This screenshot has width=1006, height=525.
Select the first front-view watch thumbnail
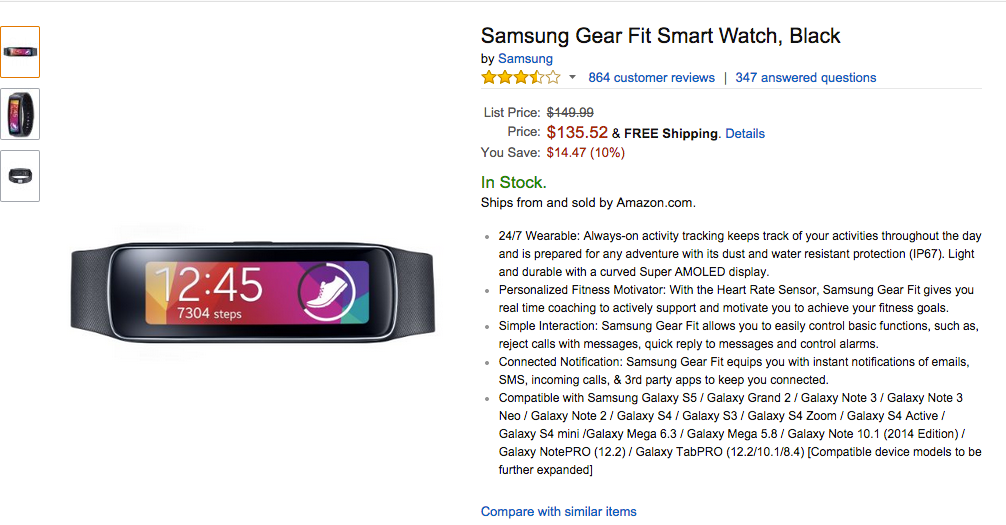(20, 52)
